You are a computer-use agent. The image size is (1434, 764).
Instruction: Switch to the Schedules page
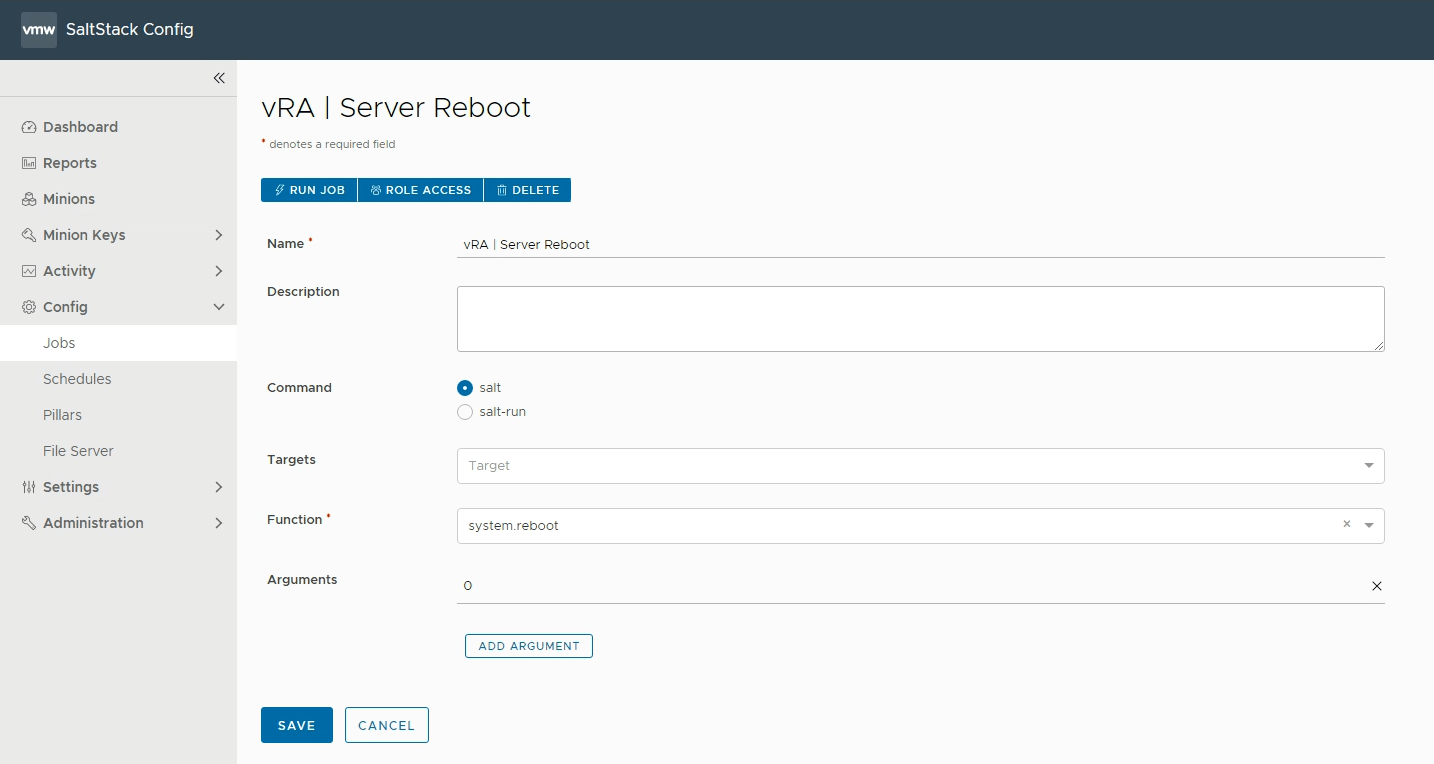point(78,378)
